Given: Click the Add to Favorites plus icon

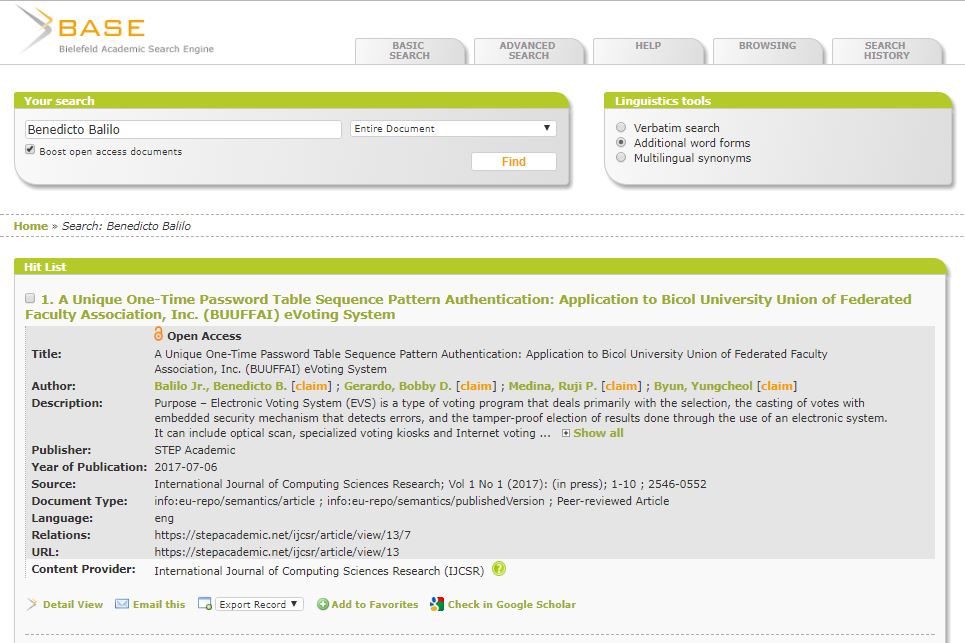Looking at the screenshot, I should tap(322, 604).
